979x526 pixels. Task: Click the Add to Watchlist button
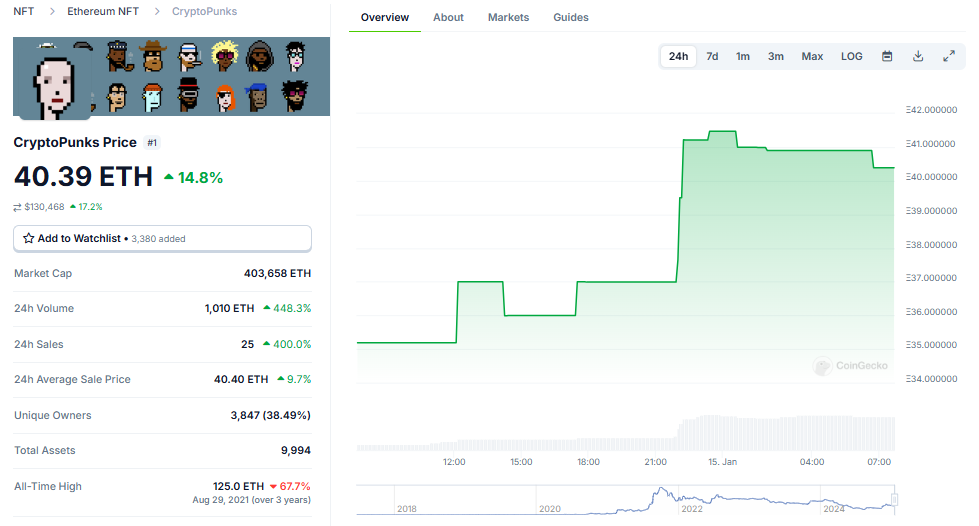162,239
